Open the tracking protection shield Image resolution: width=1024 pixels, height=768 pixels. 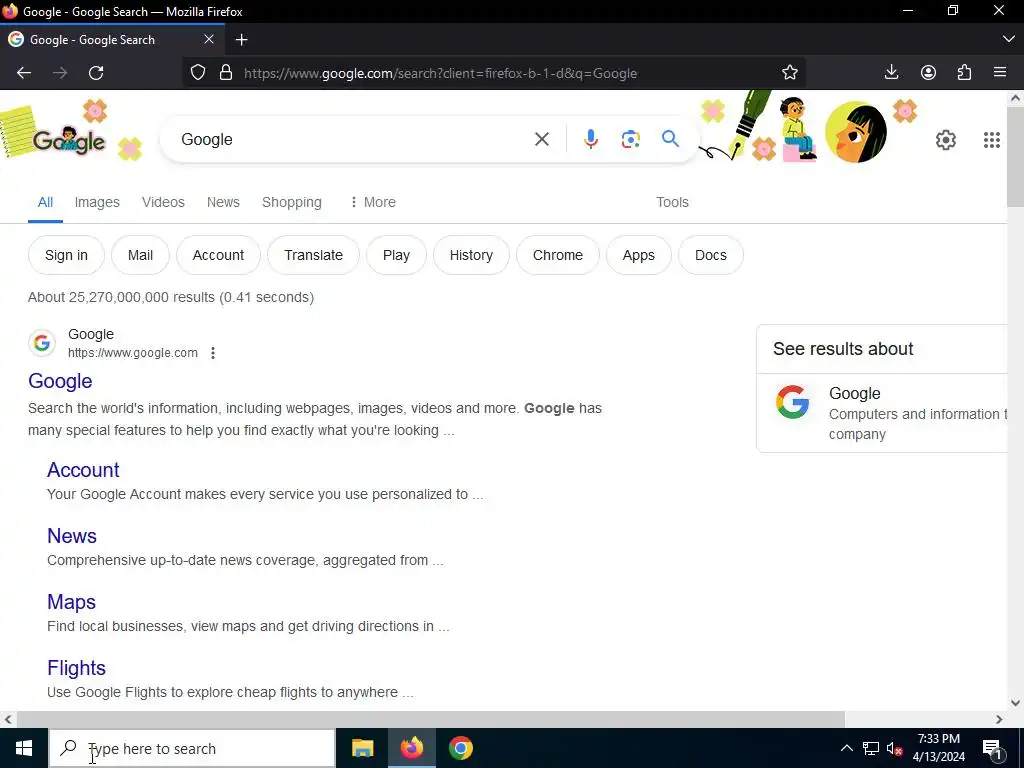(198, 72)
